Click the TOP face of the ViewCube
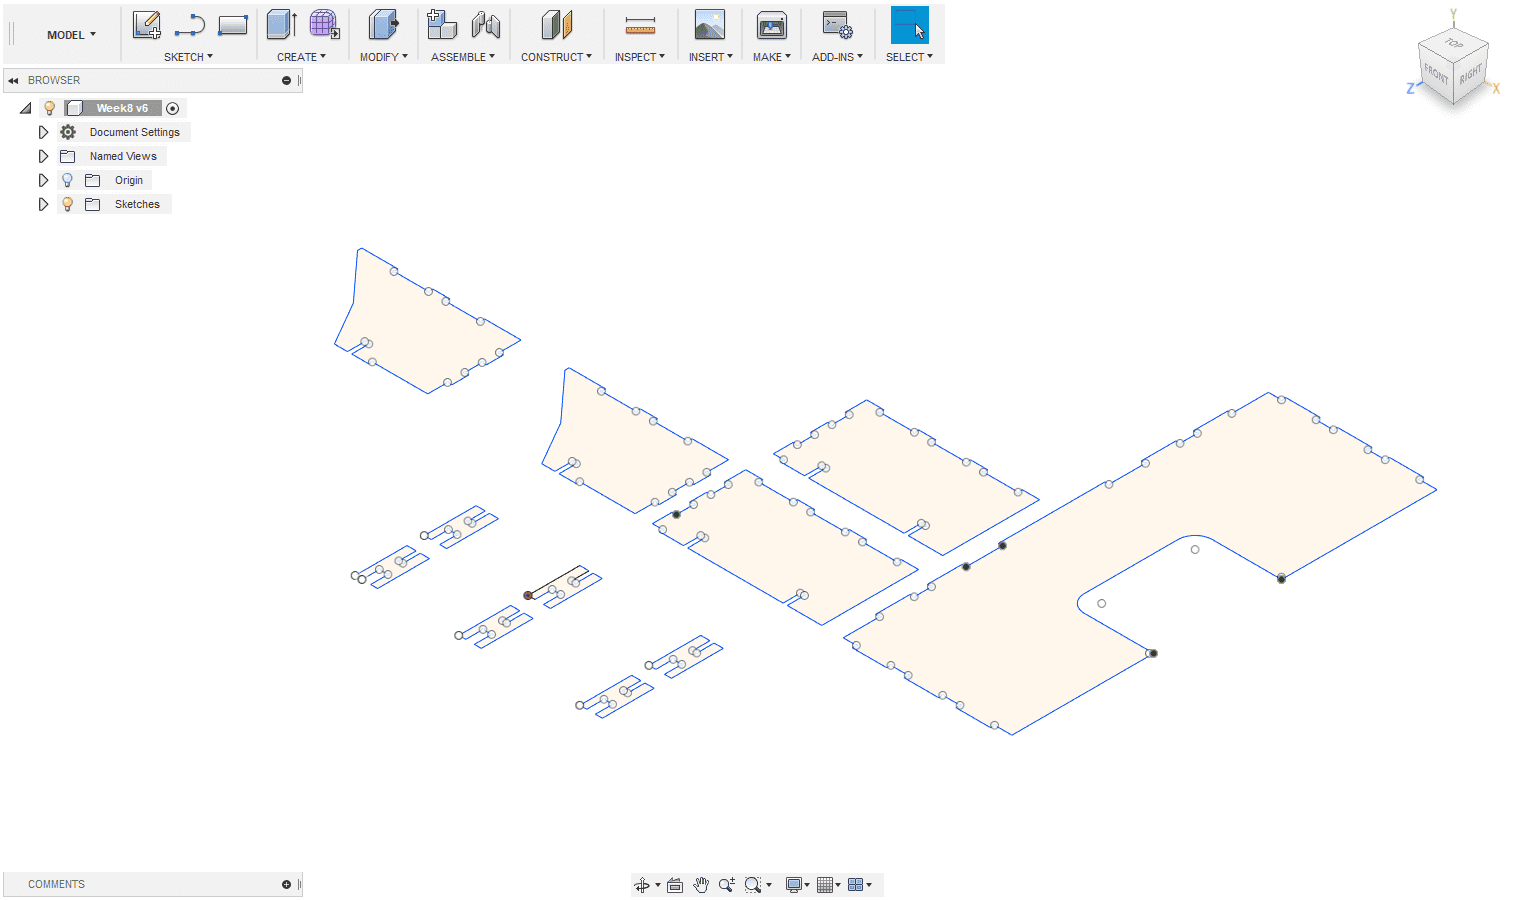 [x=1454, y=44]
